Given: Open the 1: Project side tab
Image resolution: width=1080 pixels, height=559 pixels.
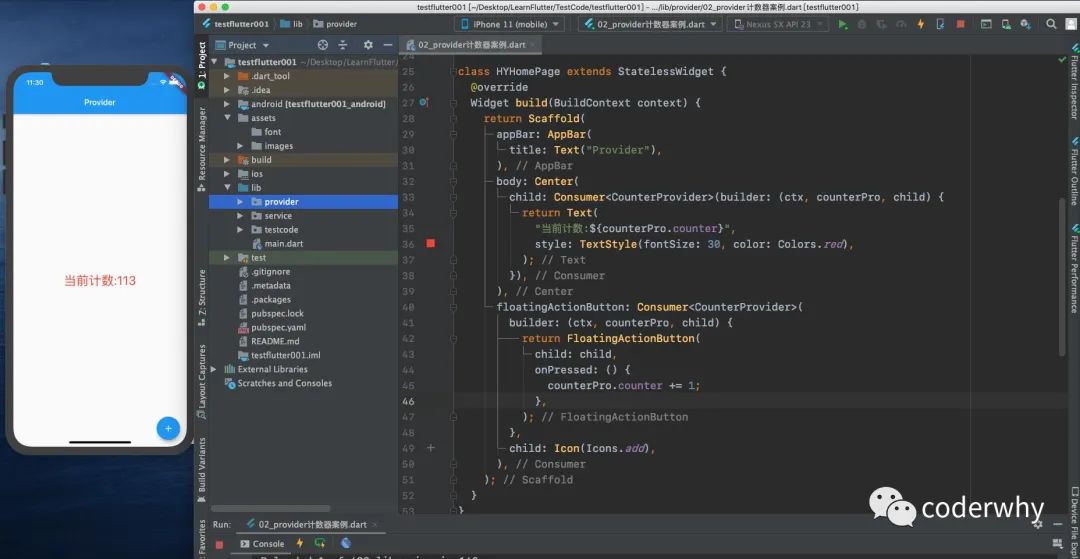Looking at the screenshot, I should (202, 67).
